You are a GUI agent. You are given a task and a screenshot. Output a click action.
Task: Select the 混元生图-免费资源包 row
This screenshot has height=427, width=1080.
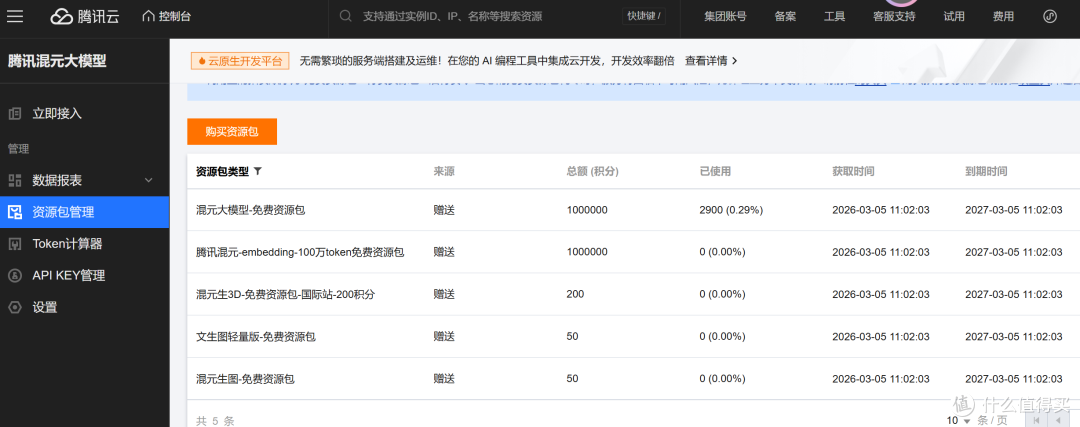click(634, 379)
